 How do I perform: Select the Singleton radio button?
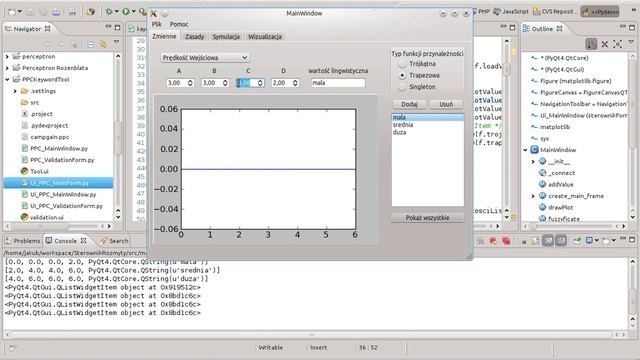(402, 87)
